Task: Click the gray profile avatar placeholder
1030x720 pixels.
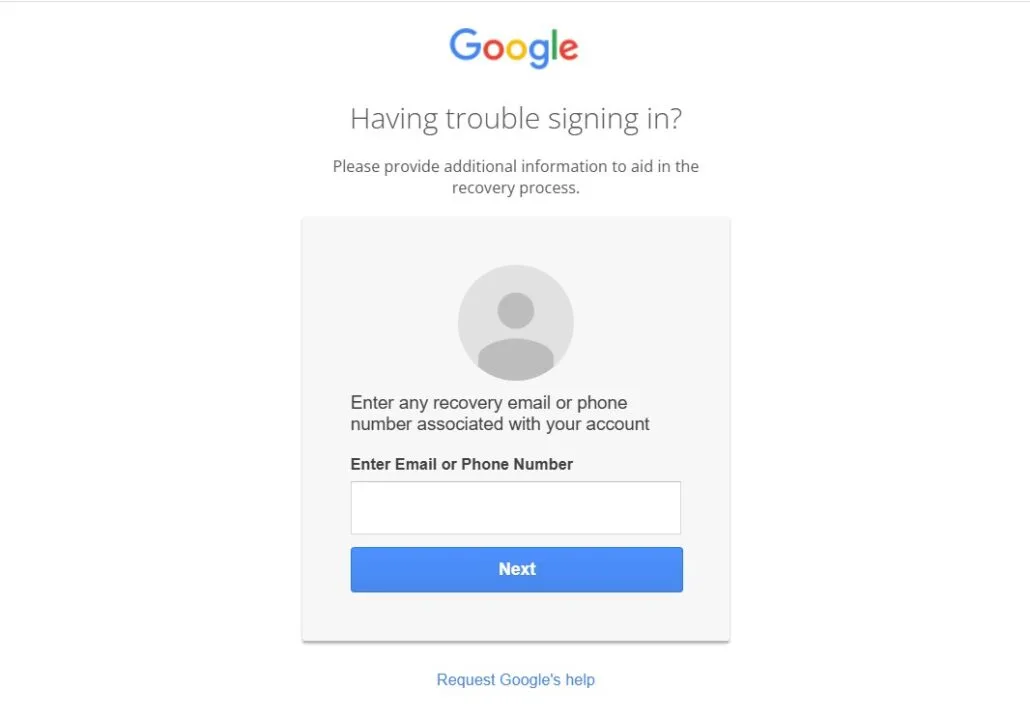Action: coord(516,323)
